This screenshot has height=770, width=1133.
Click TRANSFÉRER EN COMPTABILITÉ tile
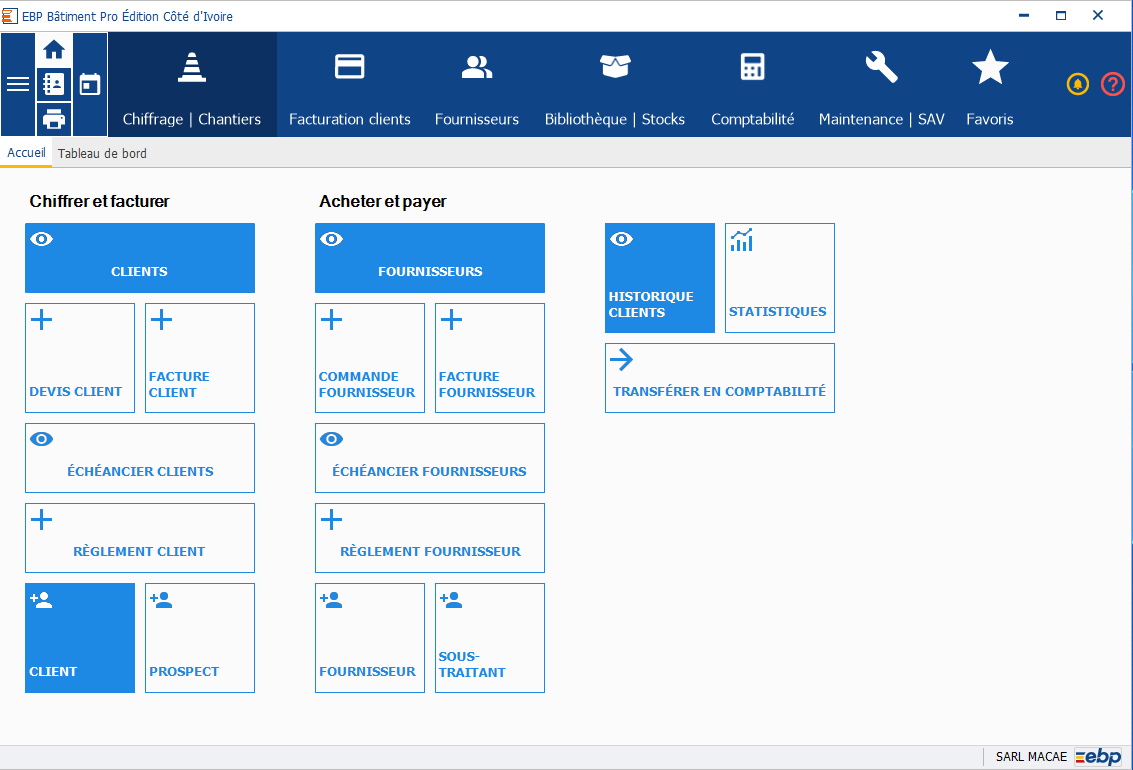720,378
